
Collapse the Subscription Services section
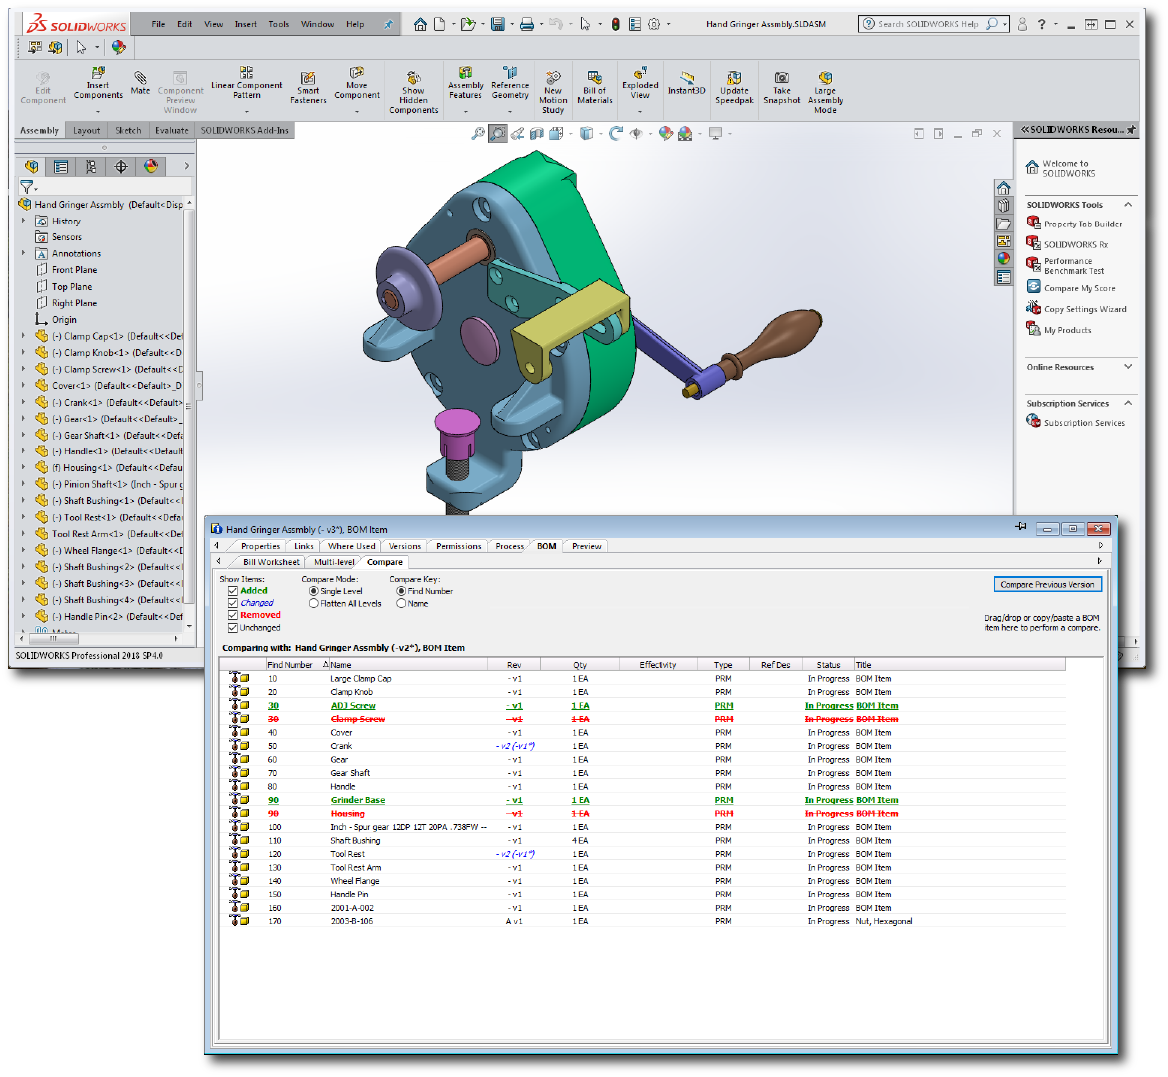tap(1128, 404)
